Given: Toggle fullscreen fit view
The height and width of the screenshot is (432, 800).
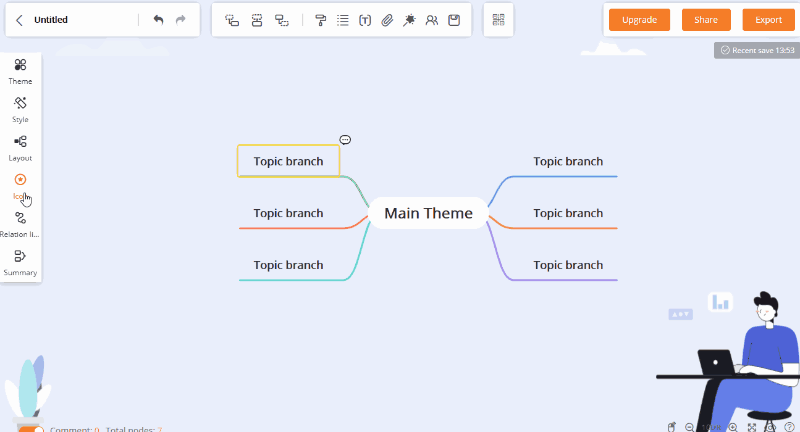Looking at the screenshot, I should pyautogui.click(x=751, y=427).
